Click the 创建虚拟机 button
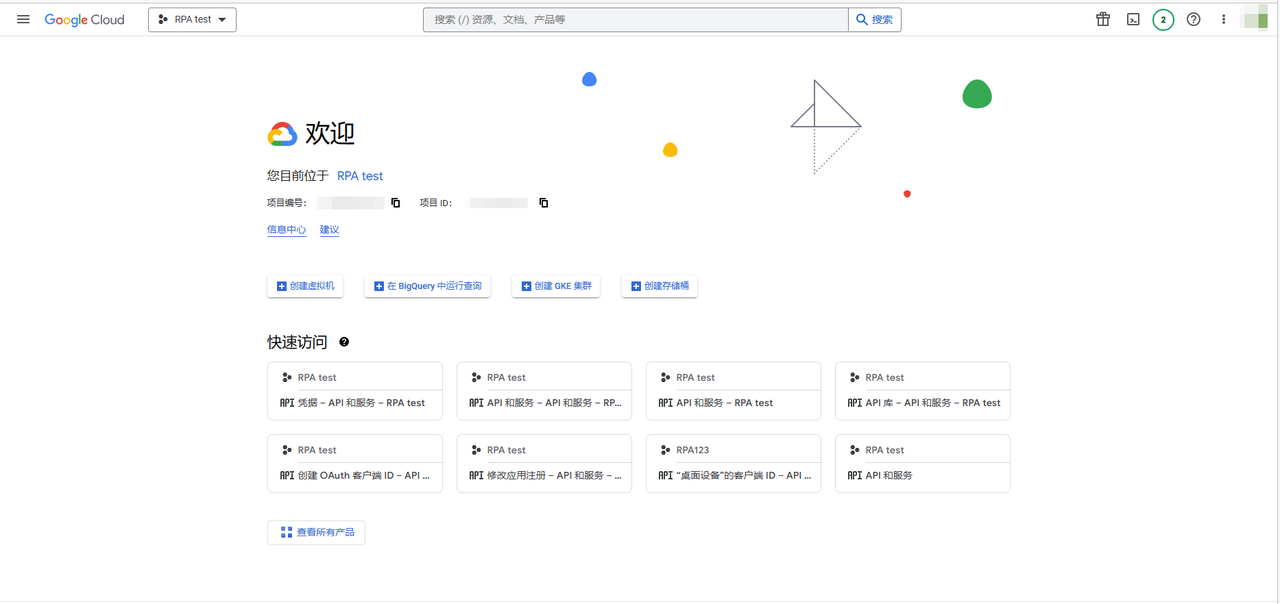 click(305, 286)
